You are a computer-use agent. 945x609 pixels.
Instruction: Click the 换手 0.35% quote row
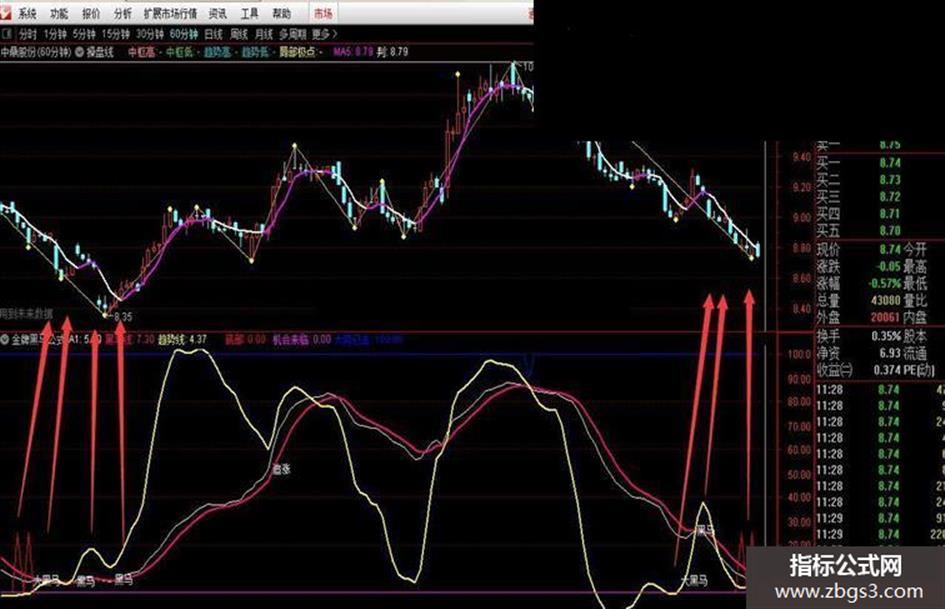click(x=859, y=336)
